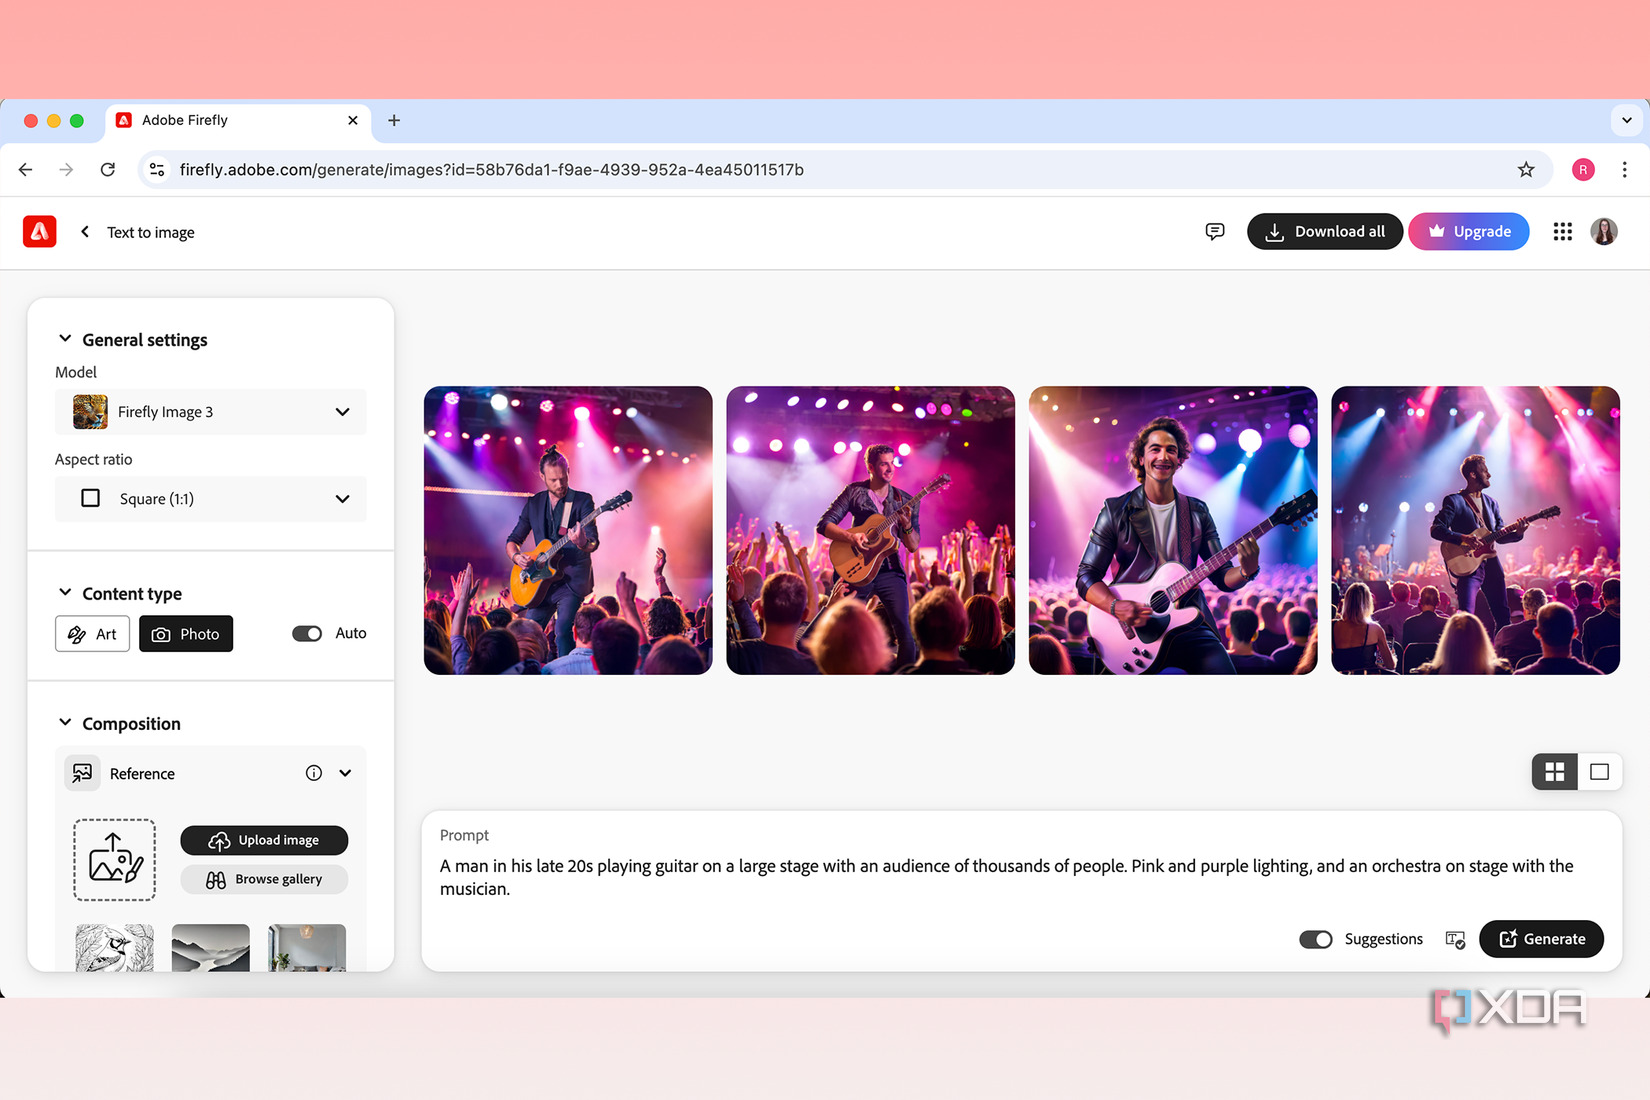Screen dimensions: 1650x1100
Task: Select the Photo content type
Action: 186,634
